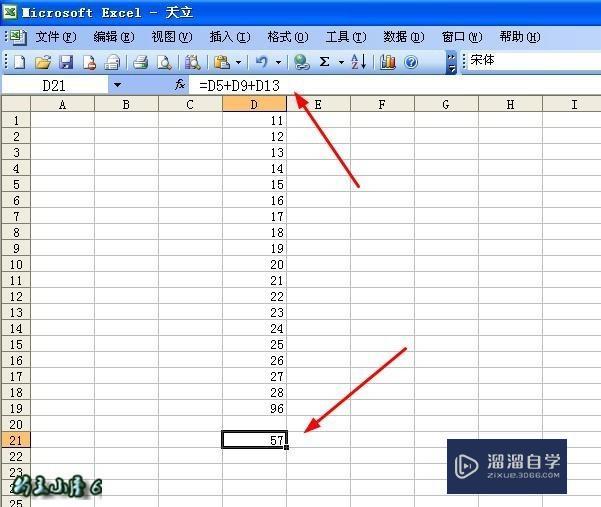
Task: Open the 数据(D) menu
Action: click(x=404, y=37)
